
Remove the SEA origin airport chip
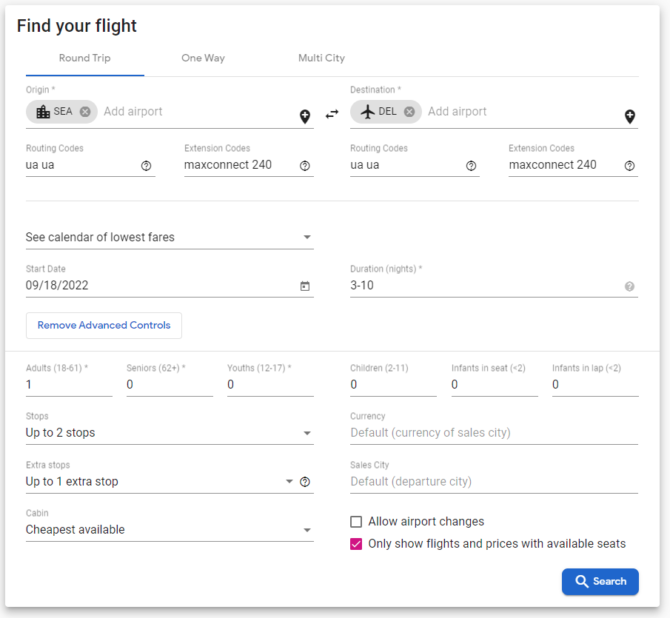[x=85, y=112]
